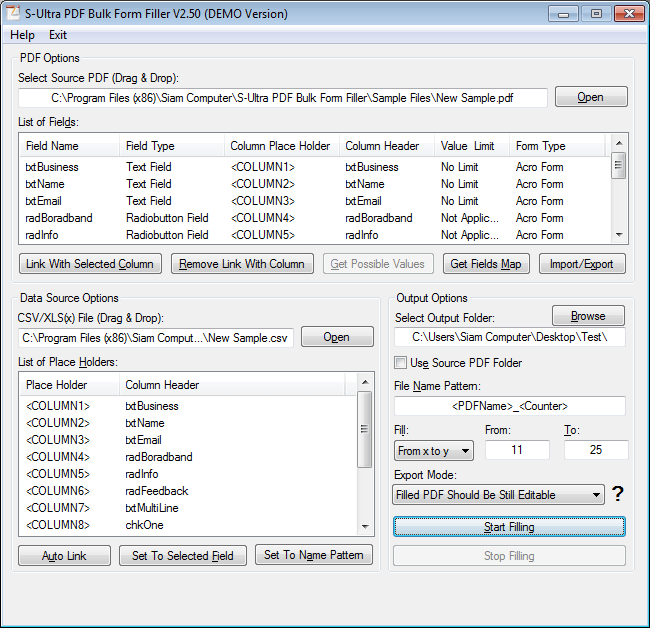This screenshot has width=650, height=628.
Task: Sort by Field Name column header
Action: pos(70,146)
